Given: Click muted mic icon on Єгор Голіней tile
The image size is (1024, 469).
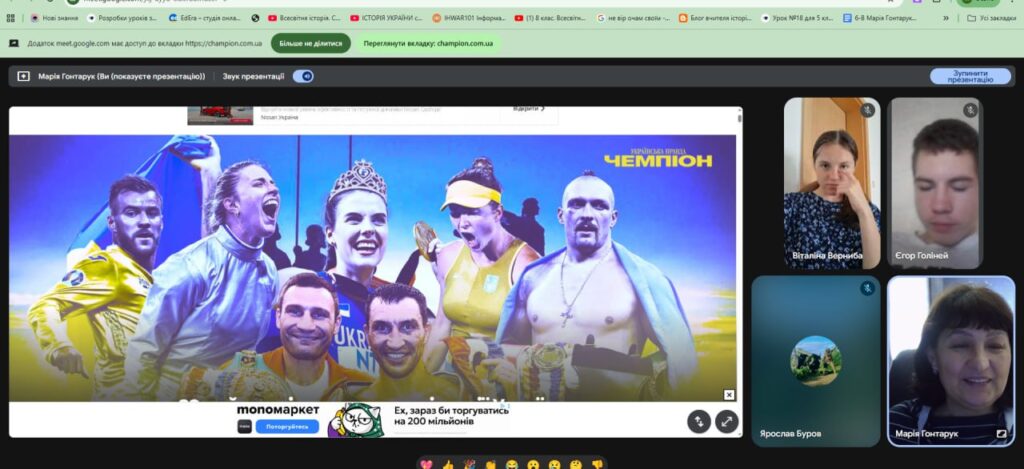Looking at the screenshot, I should 970,110.
